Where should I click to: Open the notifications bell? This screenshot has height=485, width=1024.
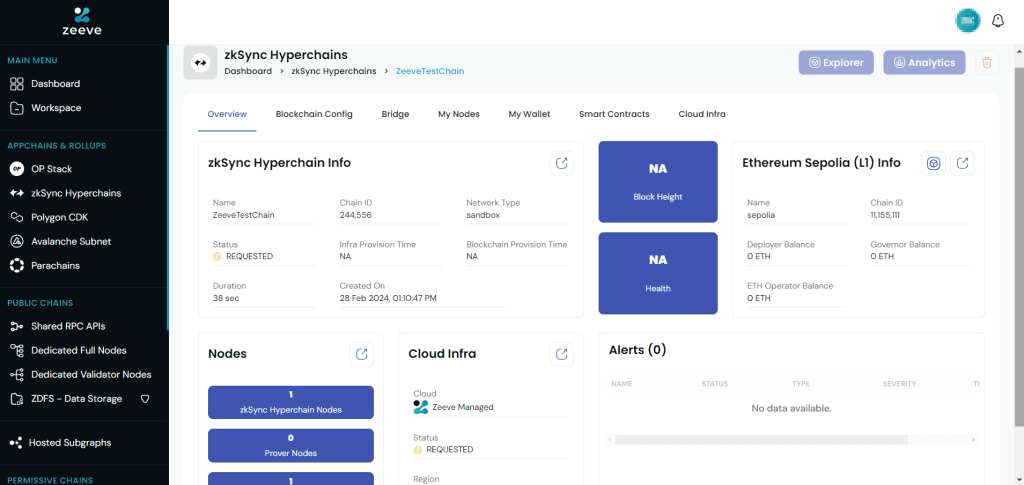[997, 21]
